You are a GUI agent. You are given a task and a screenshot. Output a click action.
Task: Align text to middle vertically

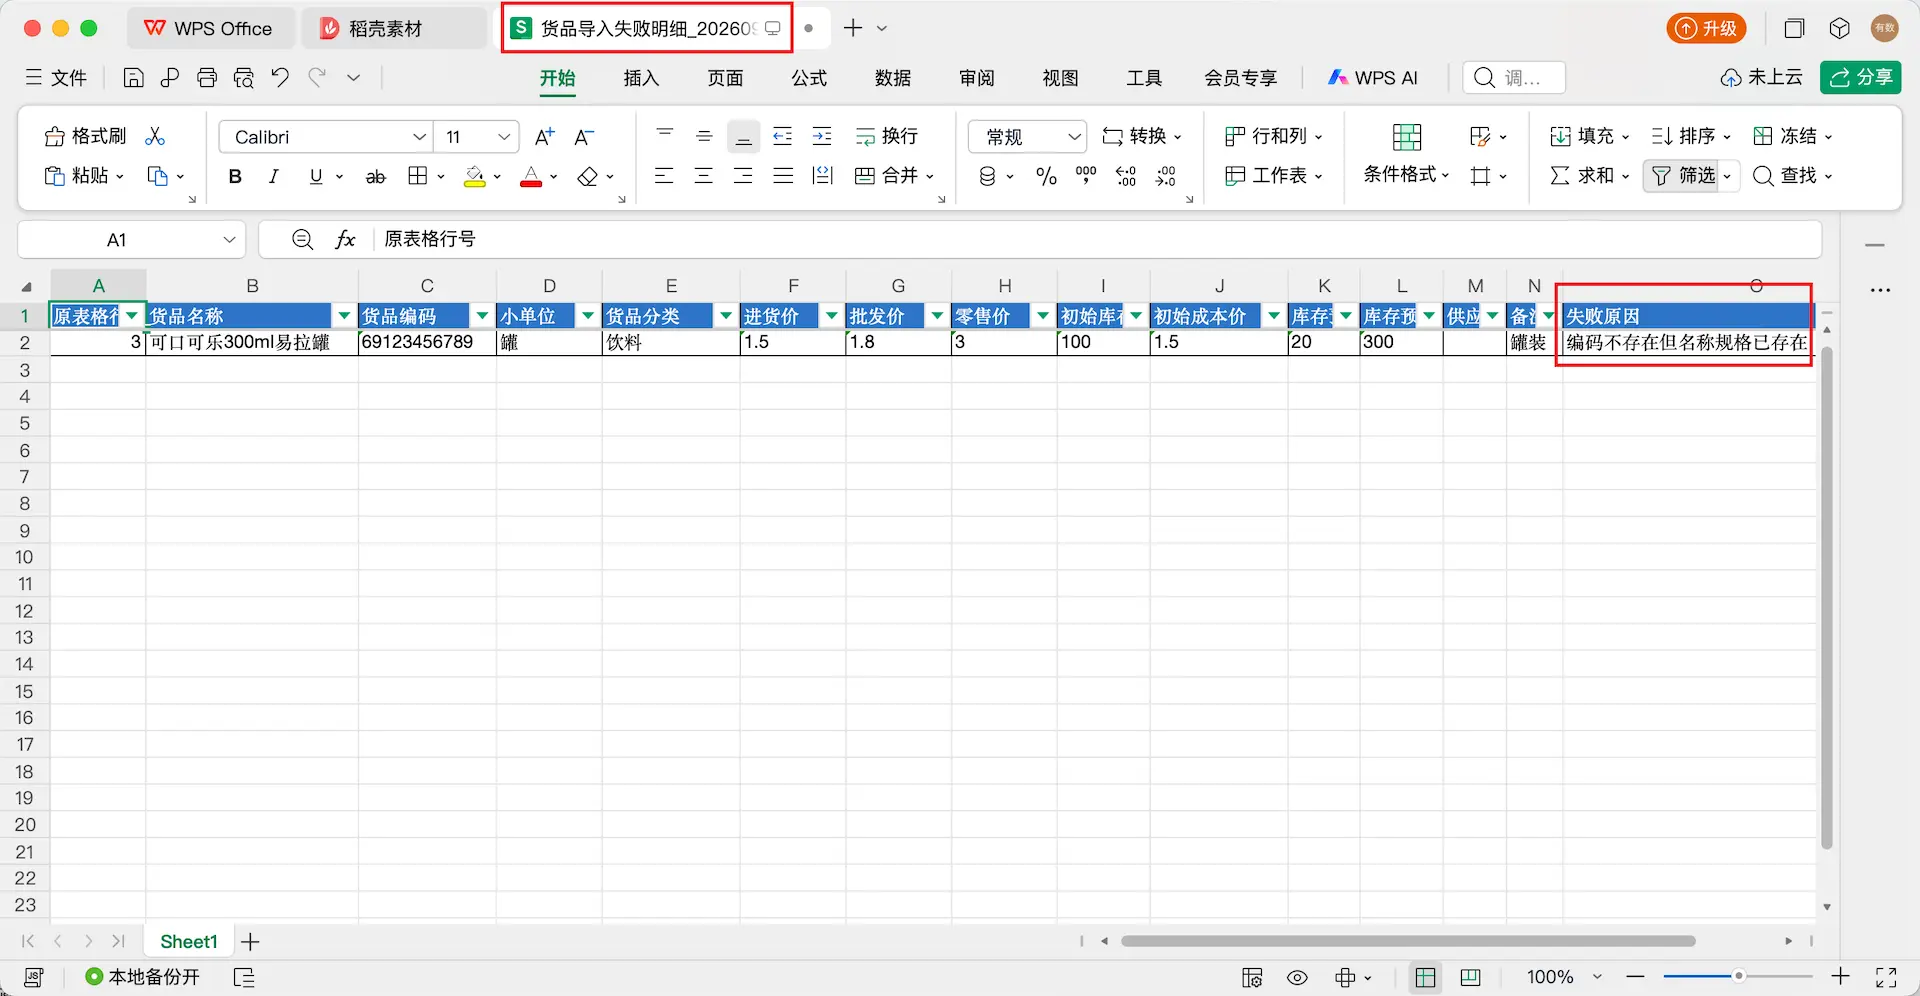point(704,136)
